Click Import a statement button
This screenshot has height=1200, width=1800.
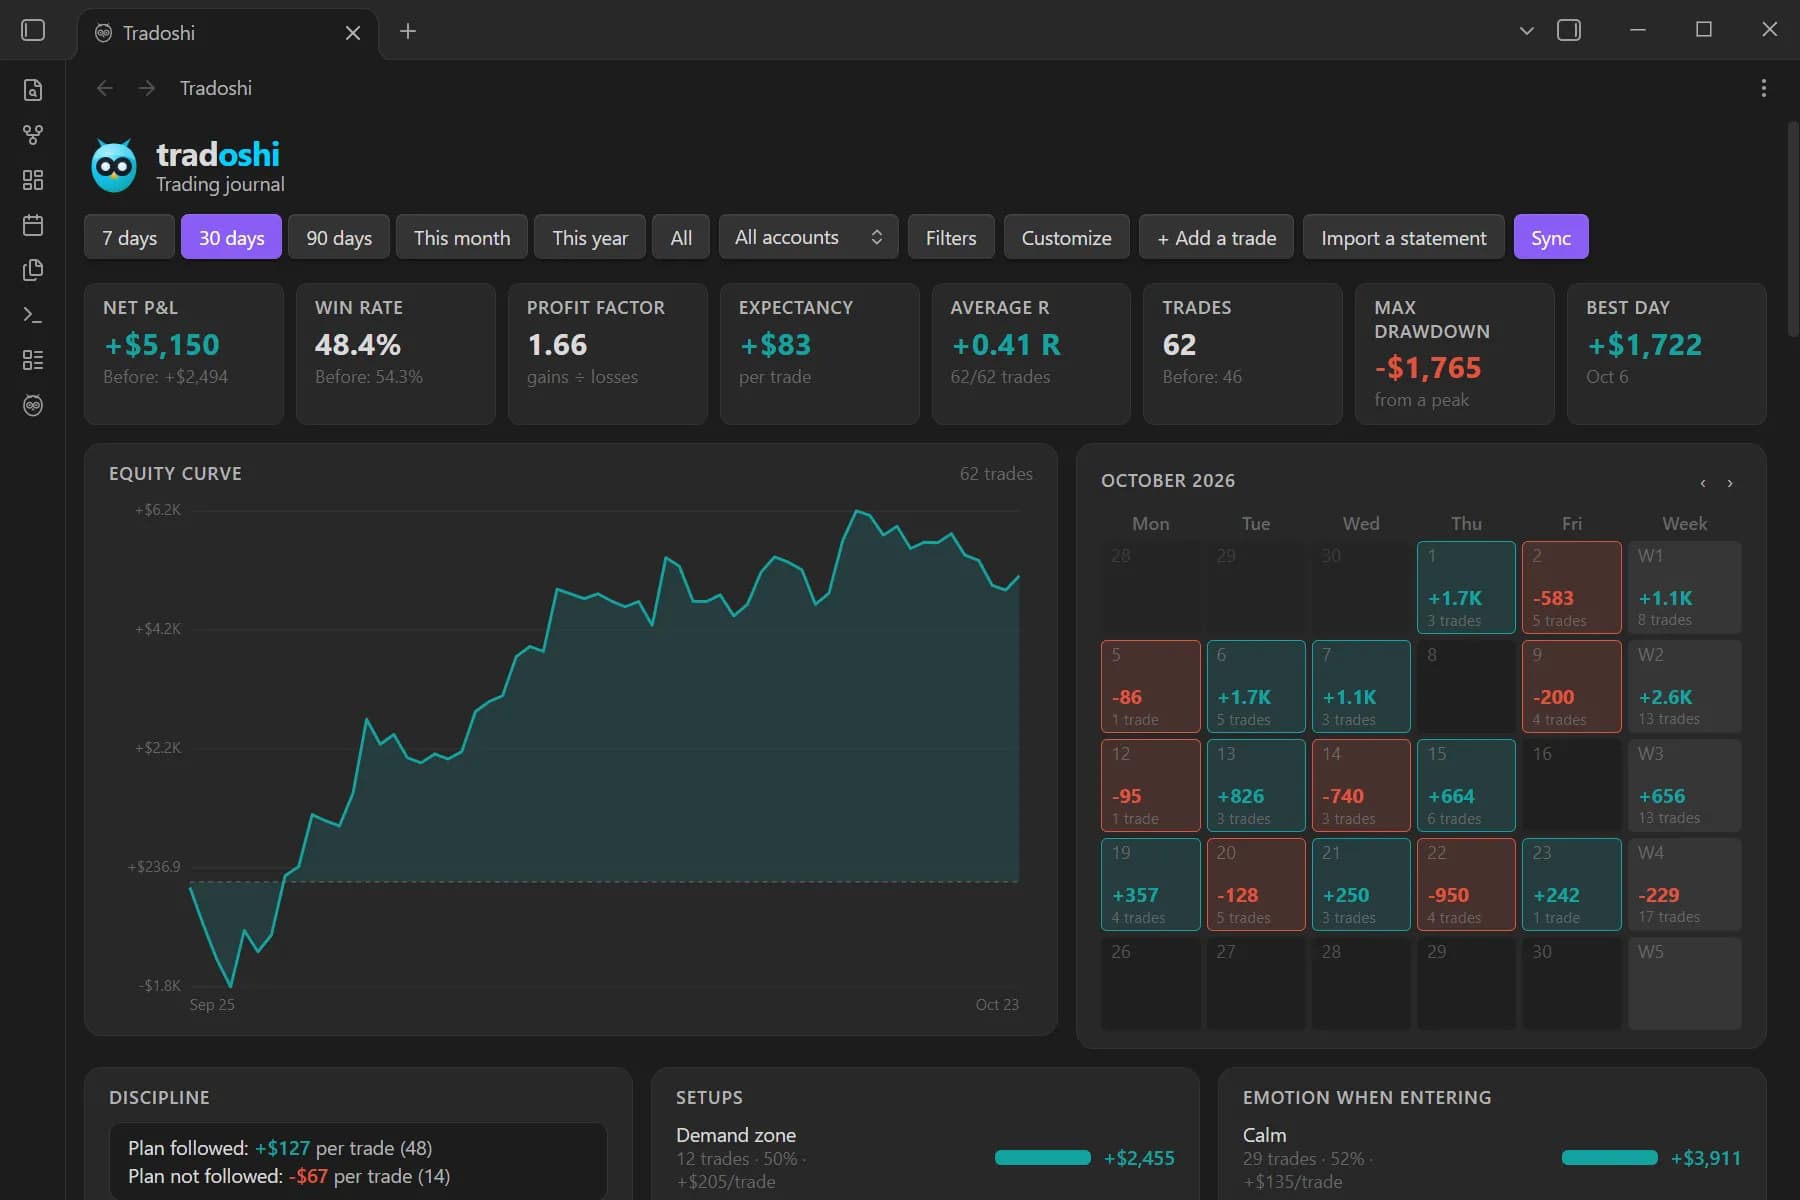(1403, 237)
